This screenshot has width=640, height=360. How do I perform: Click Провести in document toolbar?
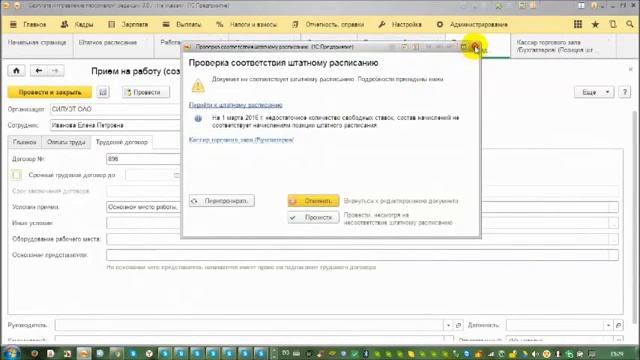[146, 92]
